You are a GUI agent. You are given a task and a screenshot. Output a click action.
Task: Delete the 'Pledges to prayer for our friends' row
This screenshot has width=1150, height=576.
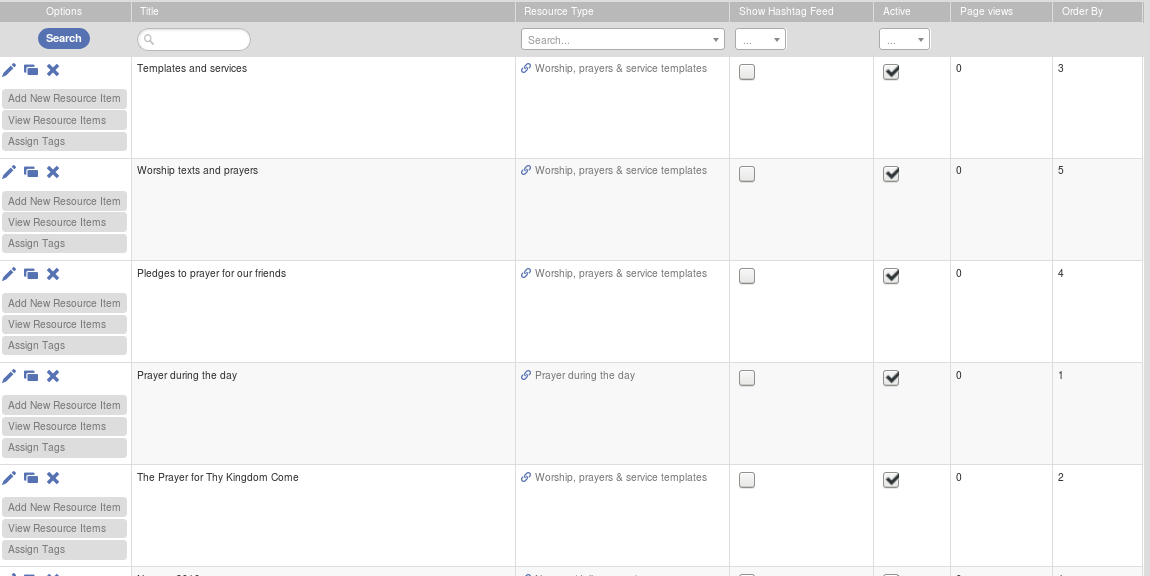coord(53,274)
